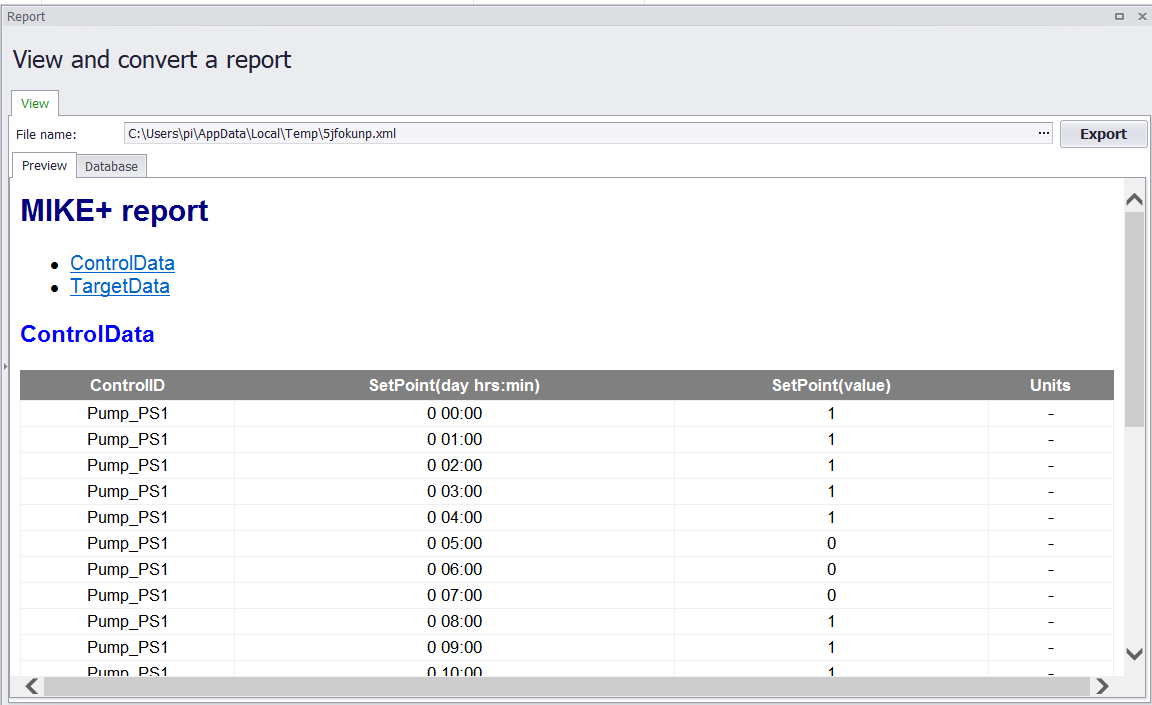The width and height of the screenshot is (1152, 705).
Task: Close the Report panel
Action: pyautogui.click(x=1142, y=16)
